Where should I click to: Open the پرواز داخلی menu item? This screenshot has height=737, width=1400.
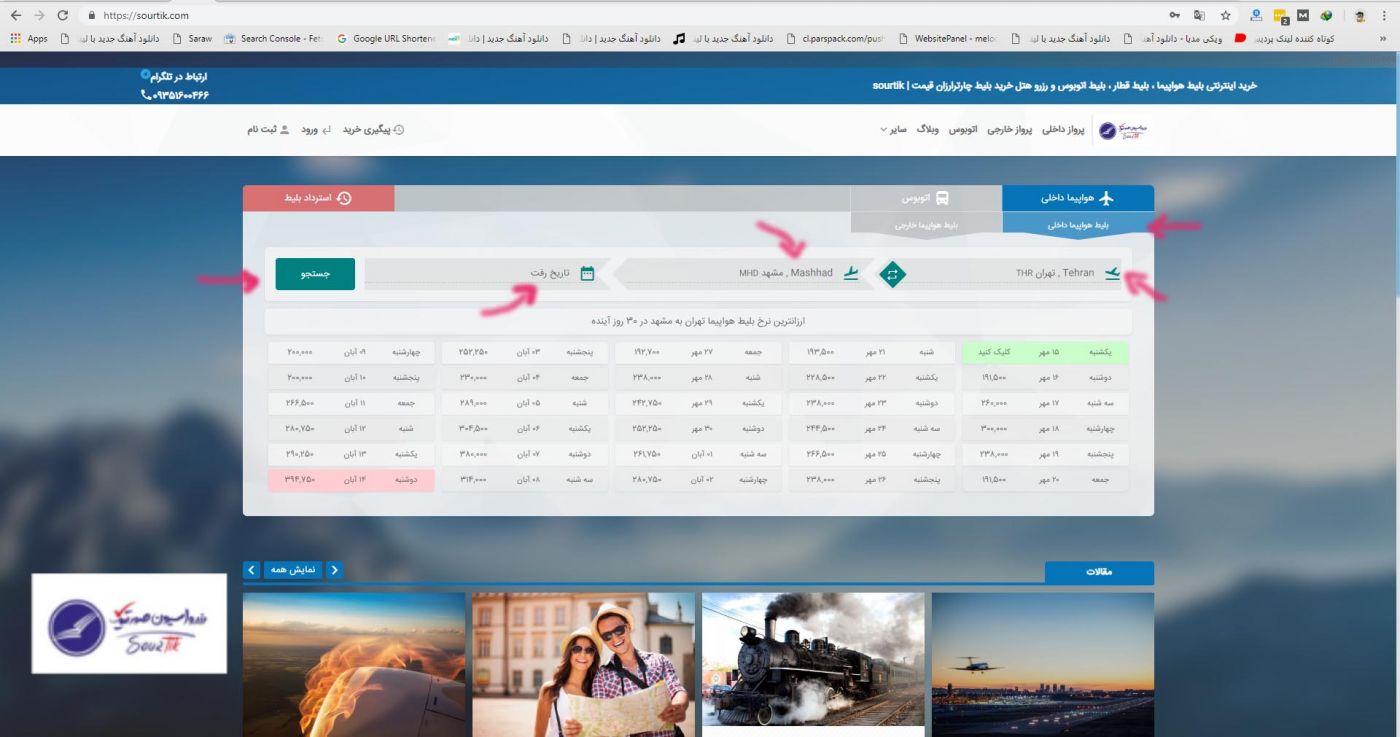pos(1064,130)
